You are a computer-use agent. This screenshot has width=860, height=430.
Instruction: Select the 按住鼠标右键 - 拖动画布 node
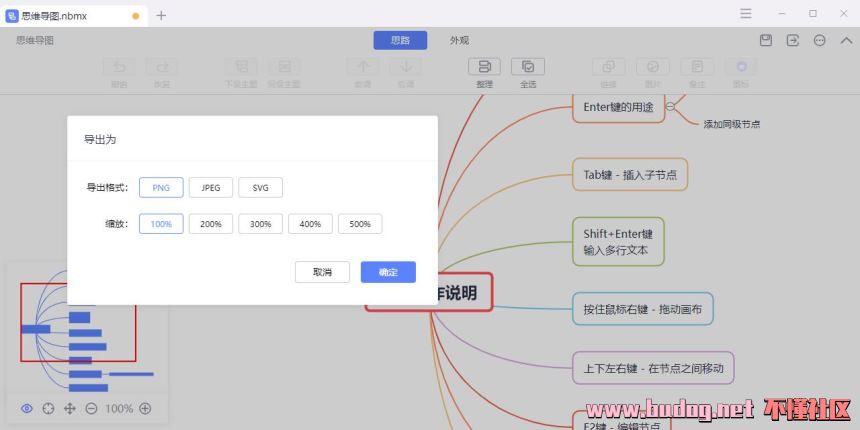643,309
